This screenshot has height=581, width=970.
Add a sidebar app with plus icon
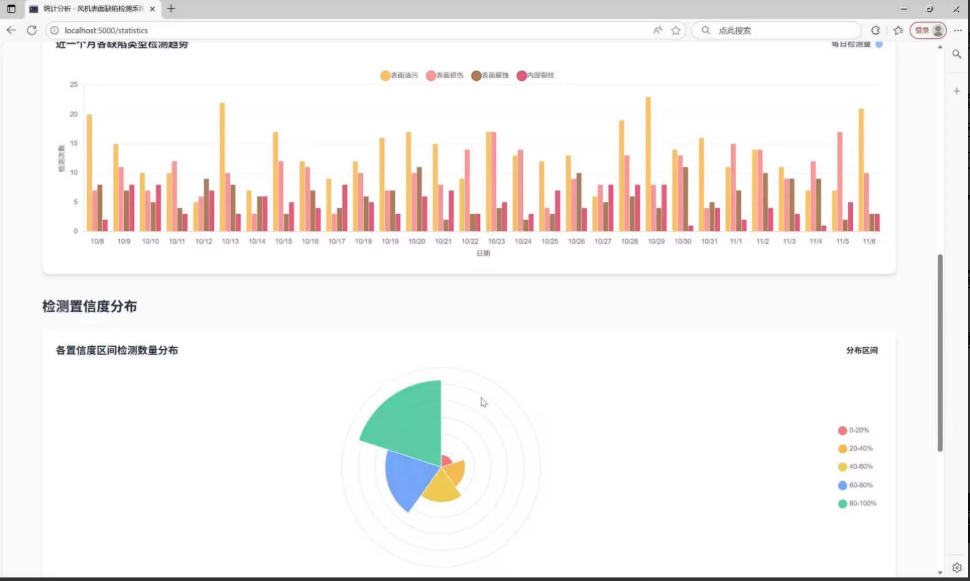pos(956,91)
